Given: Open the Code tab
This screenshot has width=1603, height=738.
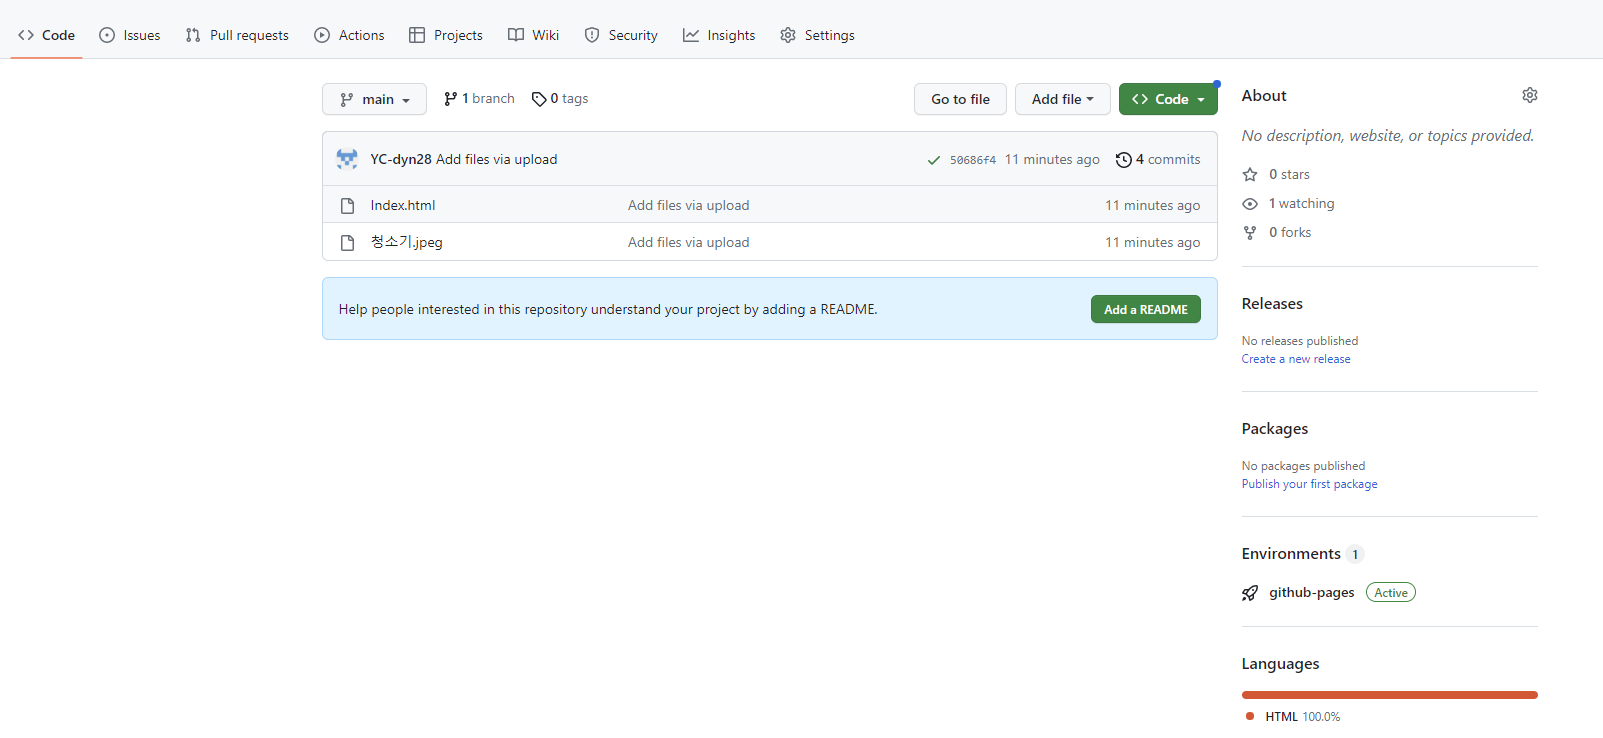Looking at the screenshot, I should tap(46, 35).
